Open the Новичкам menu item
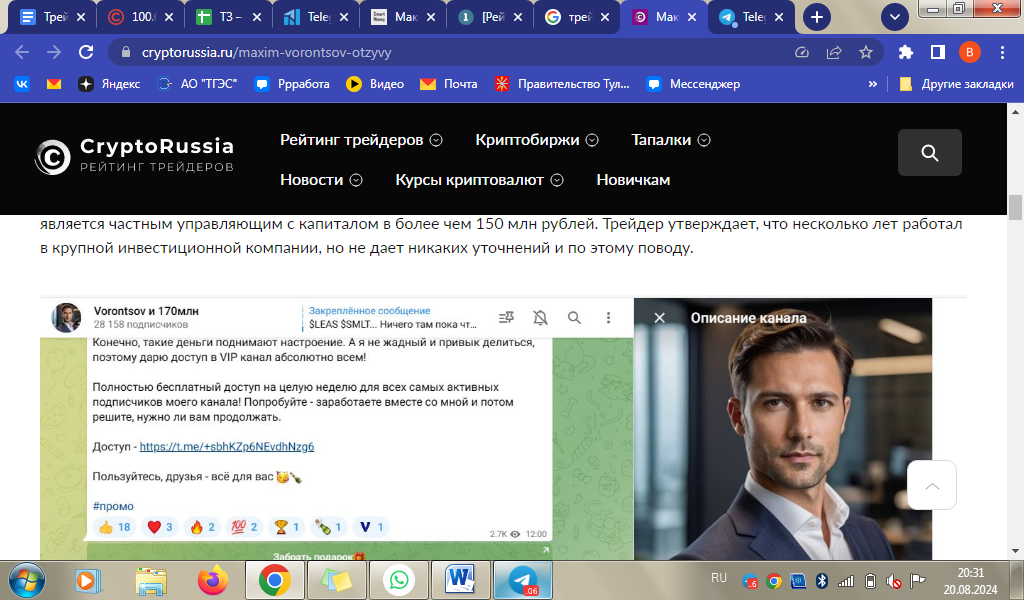Image resolution: width=1024 pixels, height=600 pixels. click(x=633, y=180)
